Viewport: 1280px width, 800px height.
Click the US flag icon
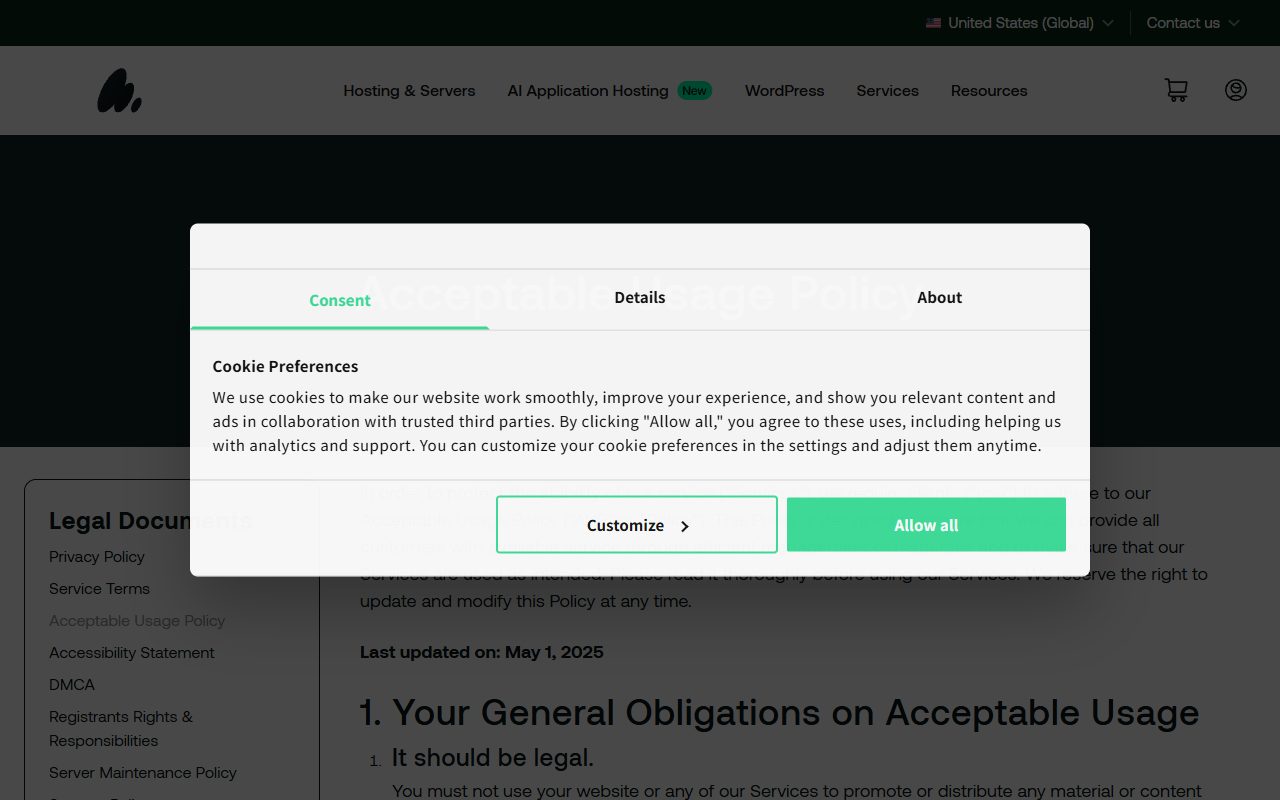click(933, 23)
